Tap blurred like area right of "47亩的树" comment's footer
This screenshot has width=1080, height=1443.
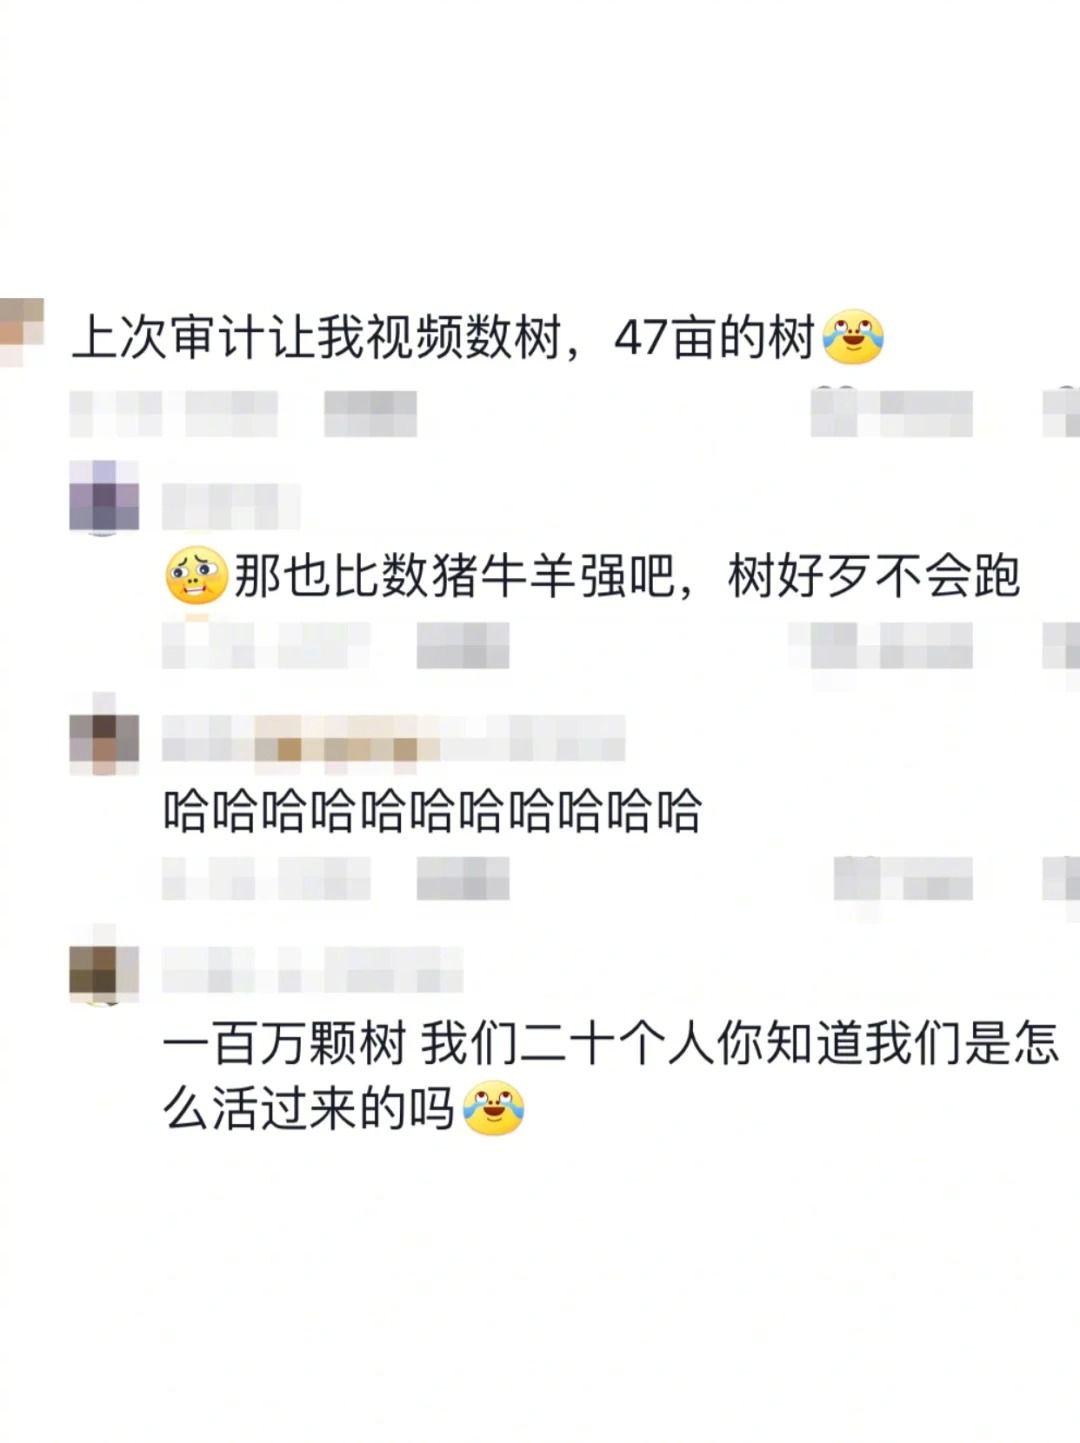click(x=891, y=413)
